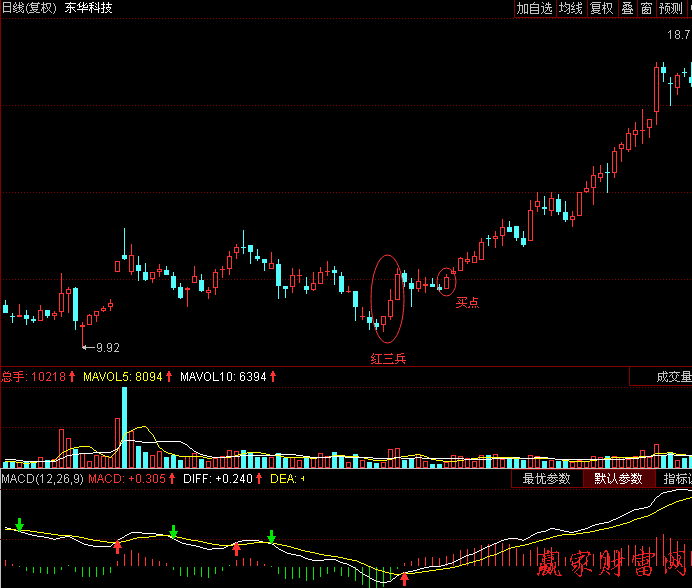The height and width of the screenshot is (588, 692).
Task: Select the 最优参数 tab
Action: pyautogui.click(x=546, y=479)
